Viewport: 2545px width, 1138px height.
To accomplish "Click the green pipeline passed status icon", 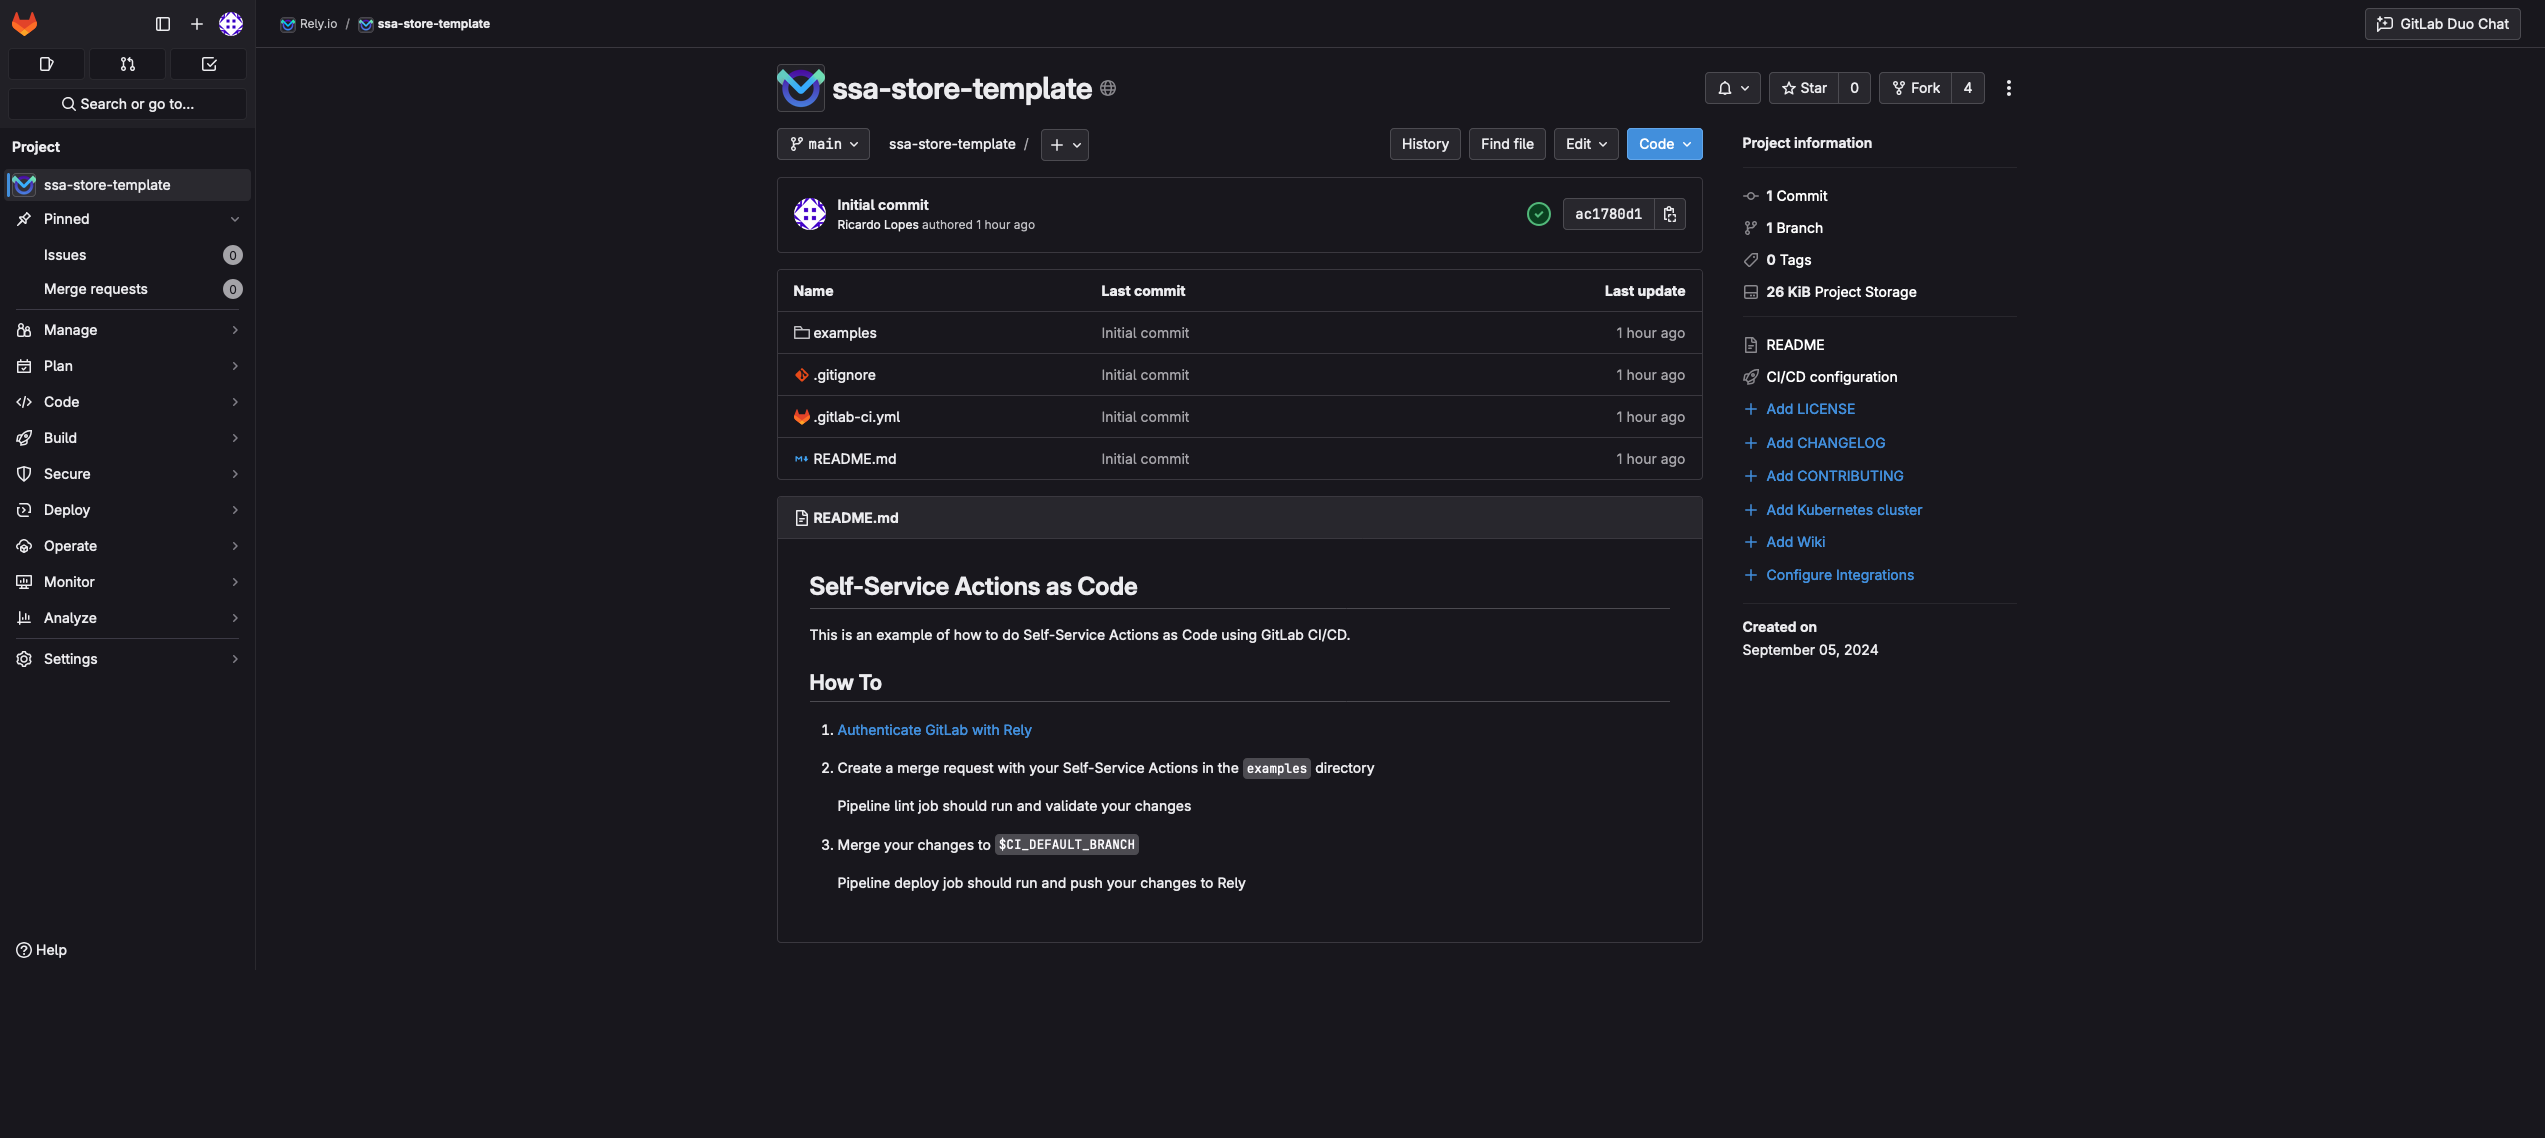I will pos(1538,214).
